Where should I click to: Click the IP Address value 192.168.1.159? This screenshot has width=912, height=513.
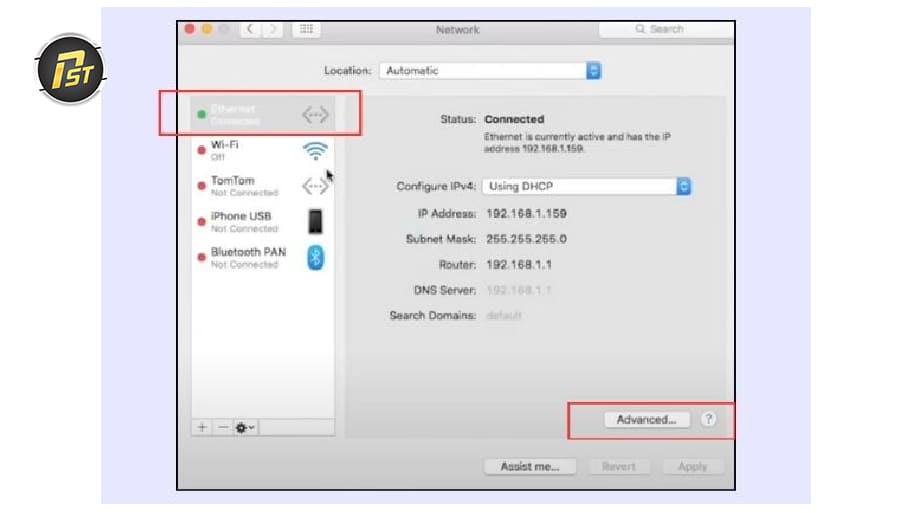click(x=526, y=213)
